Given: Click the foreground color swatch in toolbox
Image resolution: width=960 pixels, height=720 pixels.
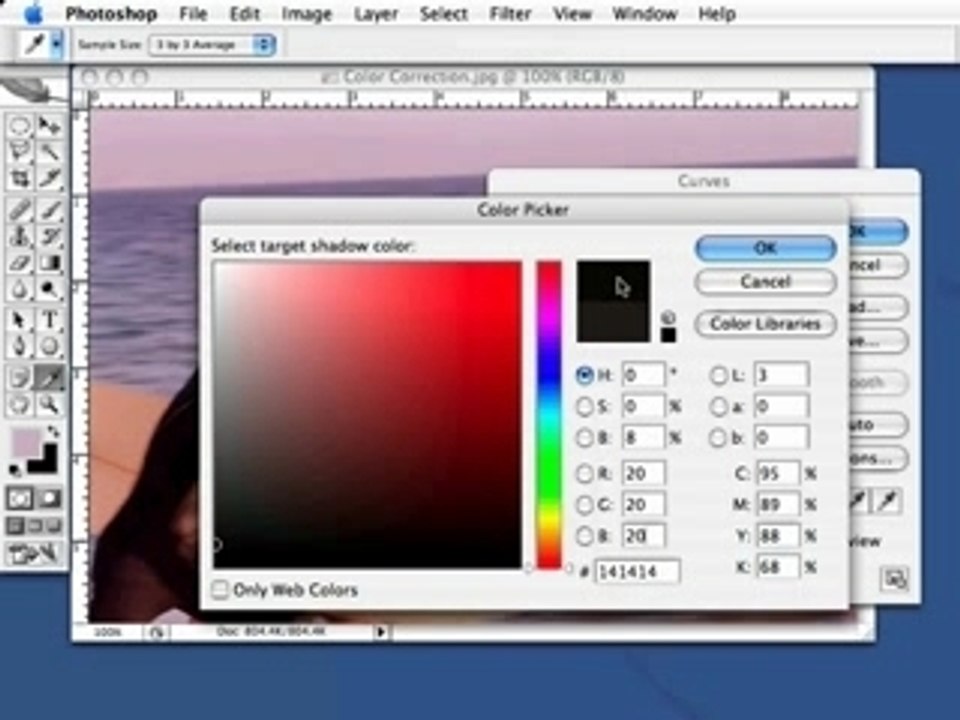Looking at the screenshot, I should coord(25,443).
